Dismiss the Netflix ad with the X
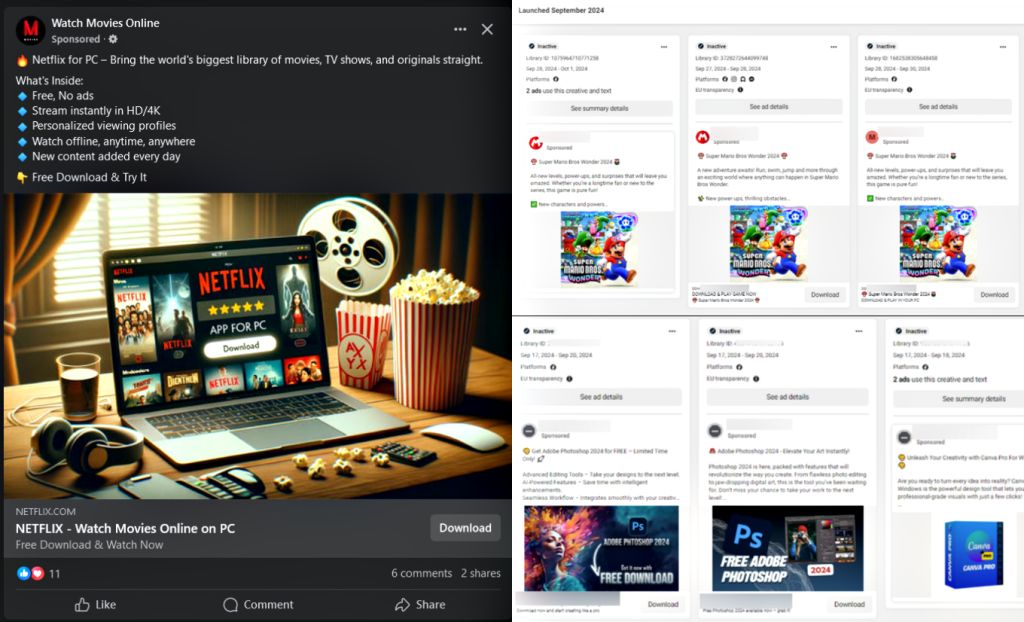The image size is (1024, 622). 487,29
